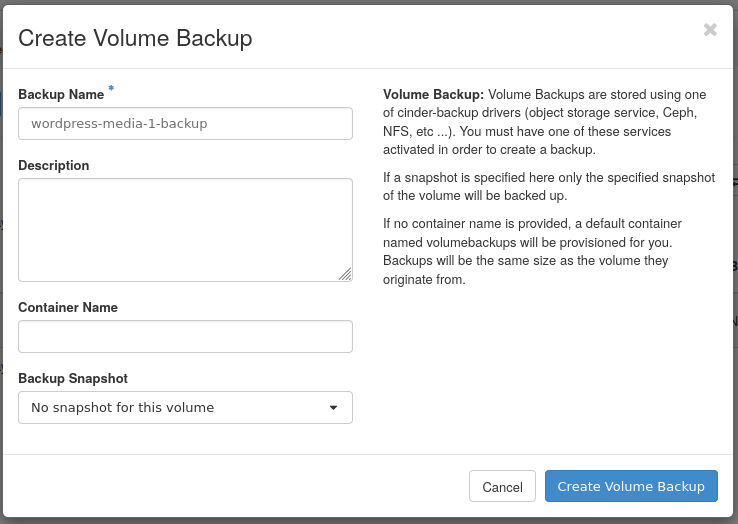Click the Create Volume Backup dialog title

point(135,39)
